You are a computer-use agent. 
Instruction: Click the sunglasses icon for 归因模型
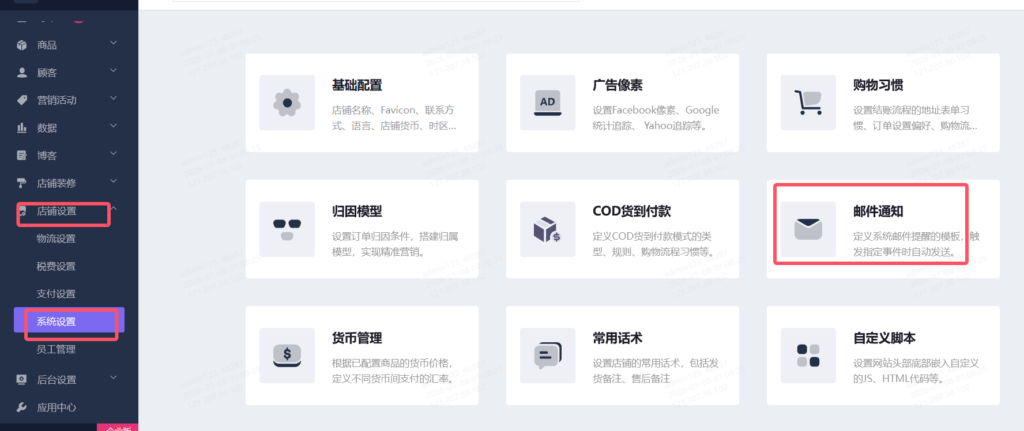coord(287,228)
